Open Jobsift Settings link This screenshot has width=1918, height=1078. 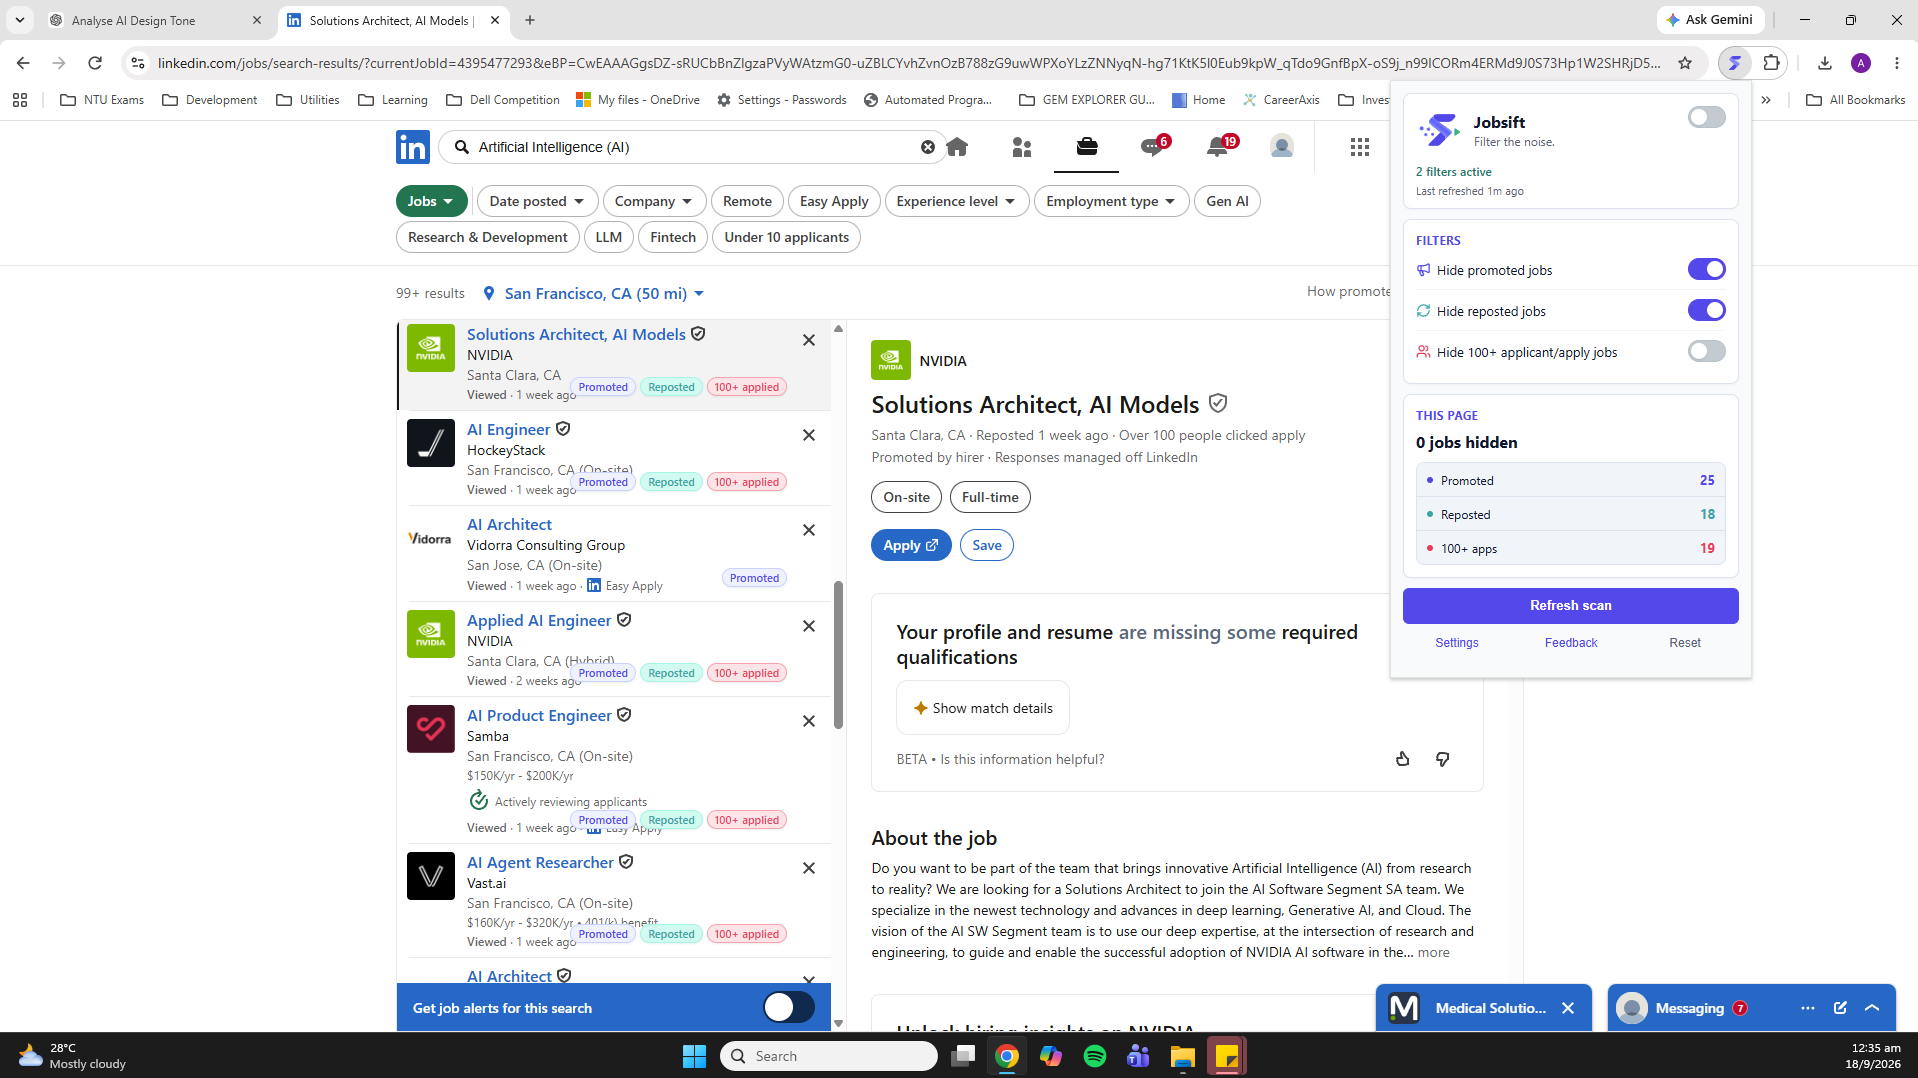[x=1456, y=643]
